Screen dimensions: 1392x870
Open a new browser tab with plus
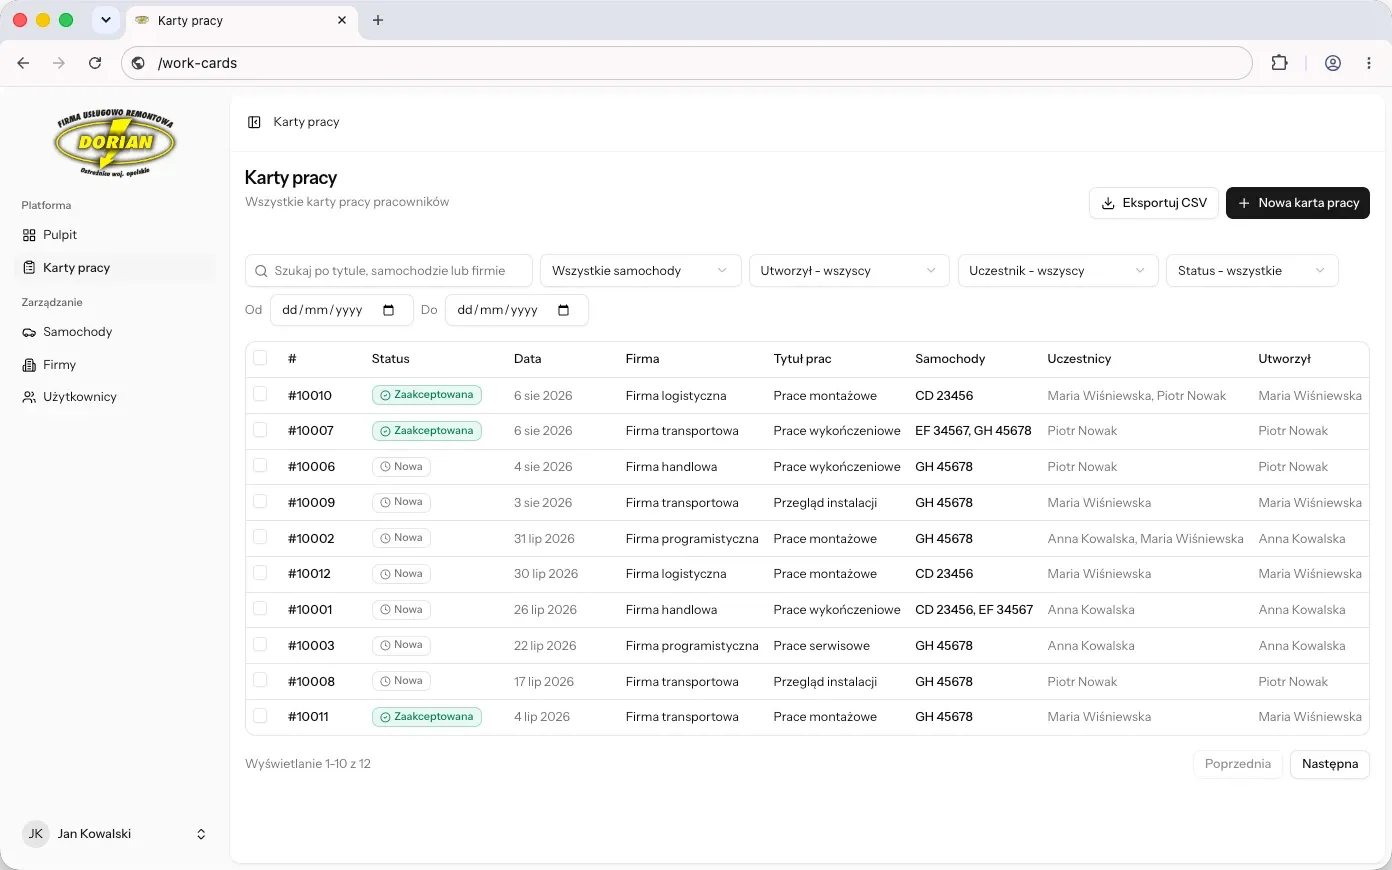[x=378, y=20]
